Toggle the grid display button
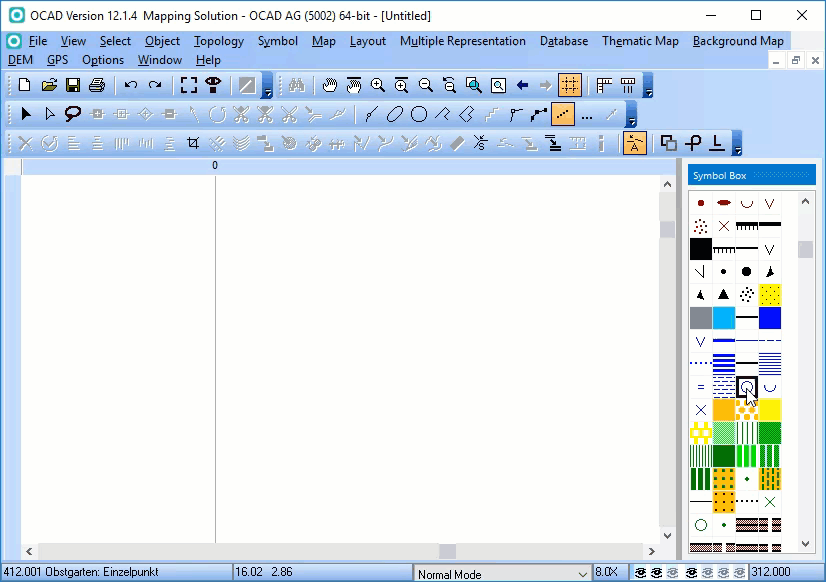The width and height of the screenshot is (826, 582). coord(570,85)
